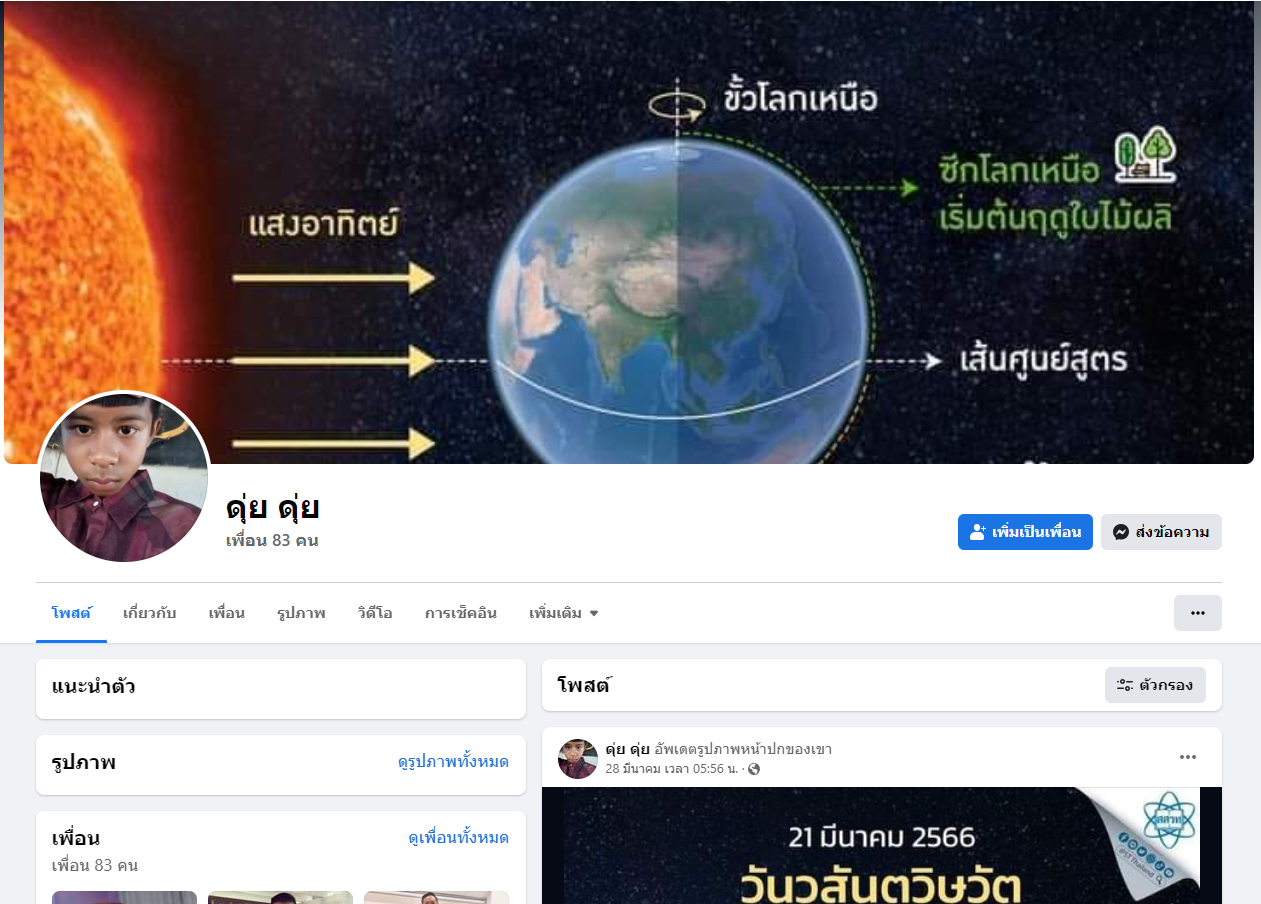This screenshot has width=1261, height=904.
Task: Click the เพิ่มเป็นเพื่อน button
Action: (1025, 532)
